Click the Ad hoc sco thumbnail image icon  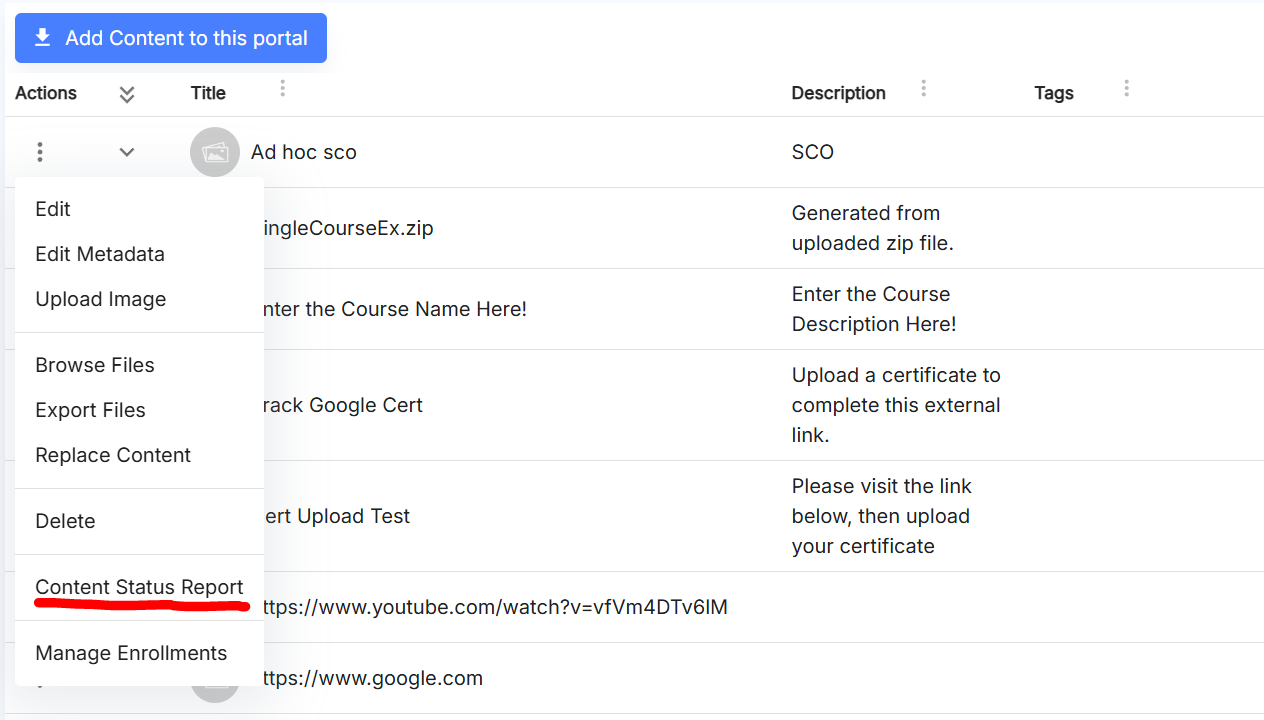215,152
